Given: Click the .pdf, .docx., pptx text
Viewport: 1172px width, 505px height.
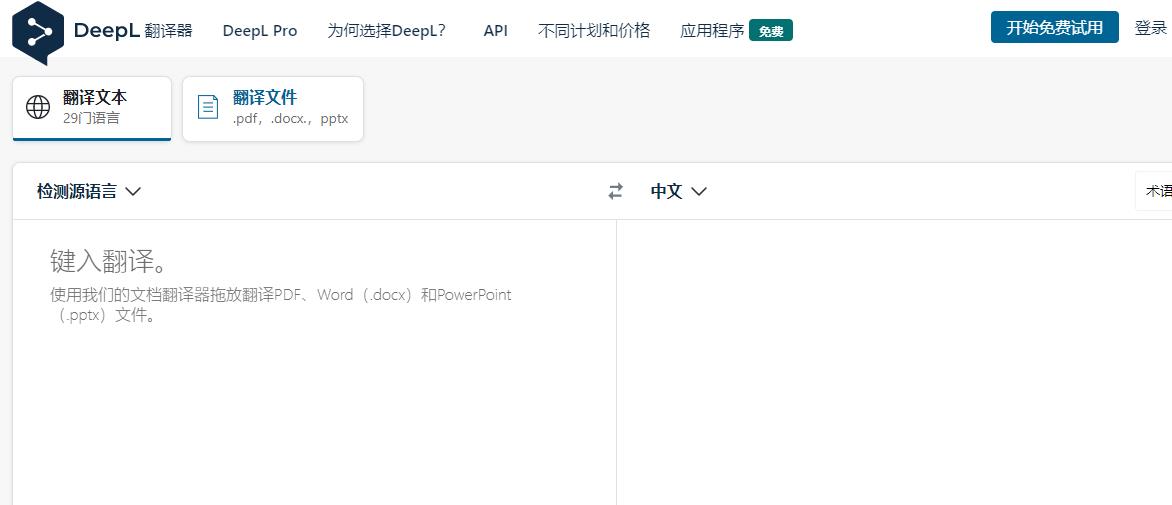Looking at the screenshot, I should [x=291, y=118].
